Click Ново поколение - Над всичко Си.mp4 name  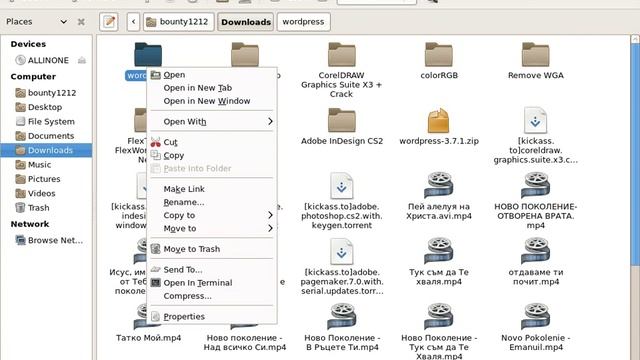[245, 342]
